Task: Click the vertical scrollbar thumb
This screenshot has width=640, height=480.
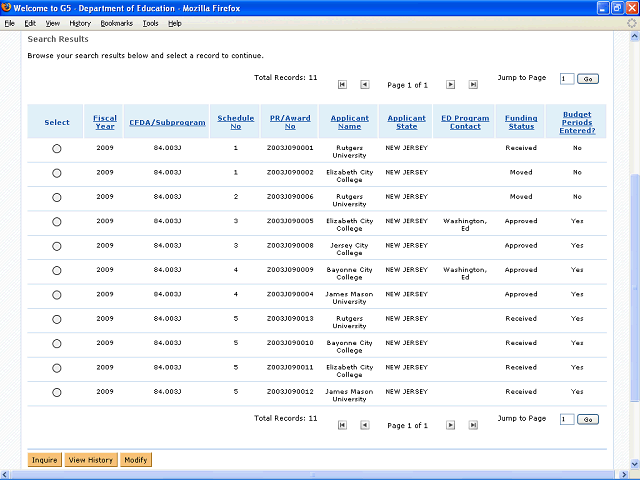Action: 633,280
